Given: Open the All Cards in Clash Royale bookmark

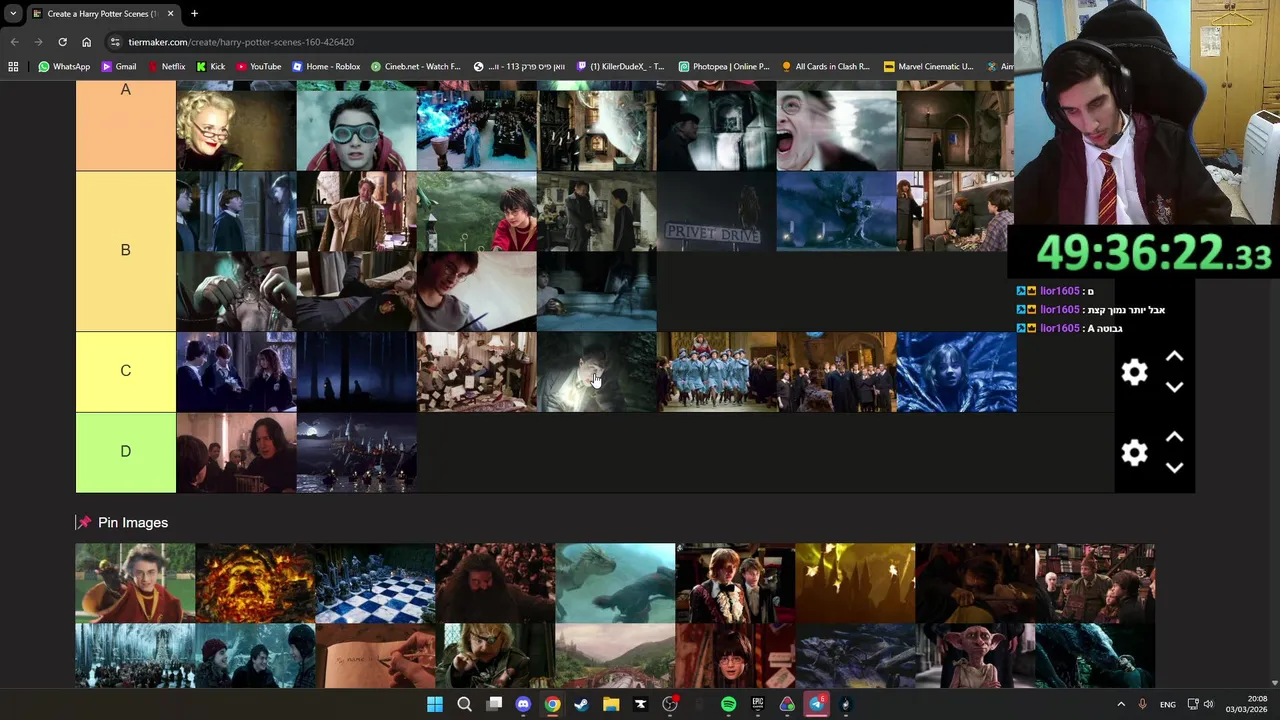Looking at the screenshot, I should pyautogui.click(x=825, y=66).
